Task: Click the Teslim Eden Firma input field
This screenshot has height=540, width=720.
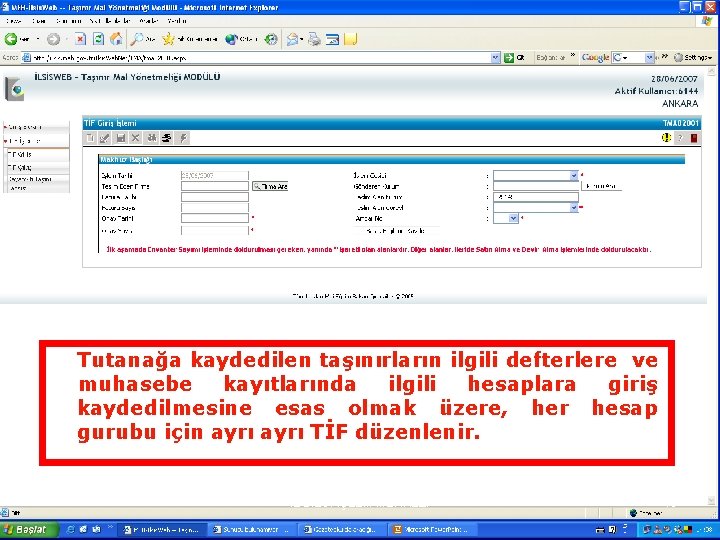Action: pos(214,186)
